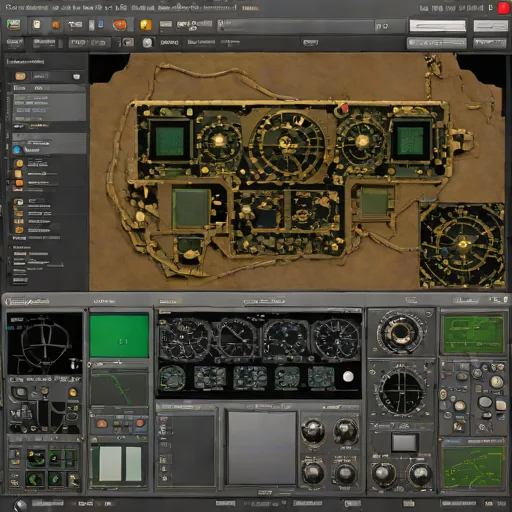Switch to the center tab above the gauge panel
The image size is (512, 512).
pos(264,301)
